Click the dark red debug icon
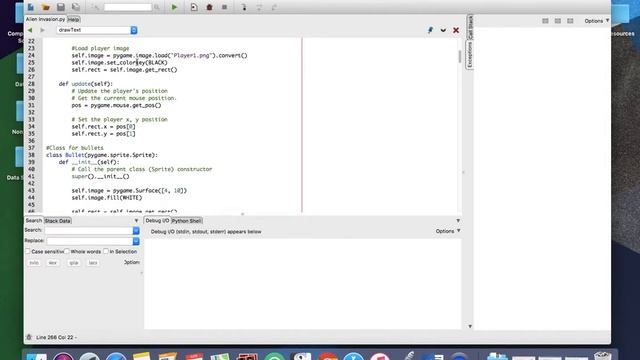The width and height of the screenshot is (640, 360). click(209, 7)
